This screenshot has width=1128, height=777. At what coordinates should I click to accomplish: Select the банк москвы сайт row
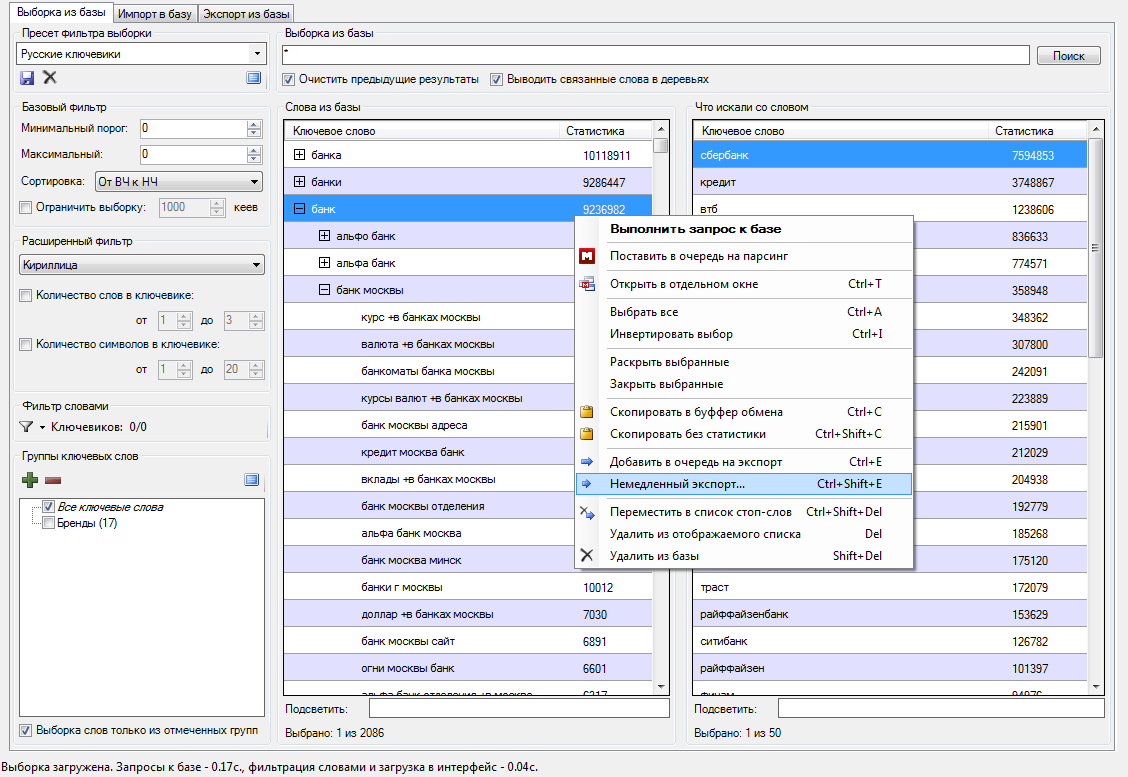click(x=468, y=641)
